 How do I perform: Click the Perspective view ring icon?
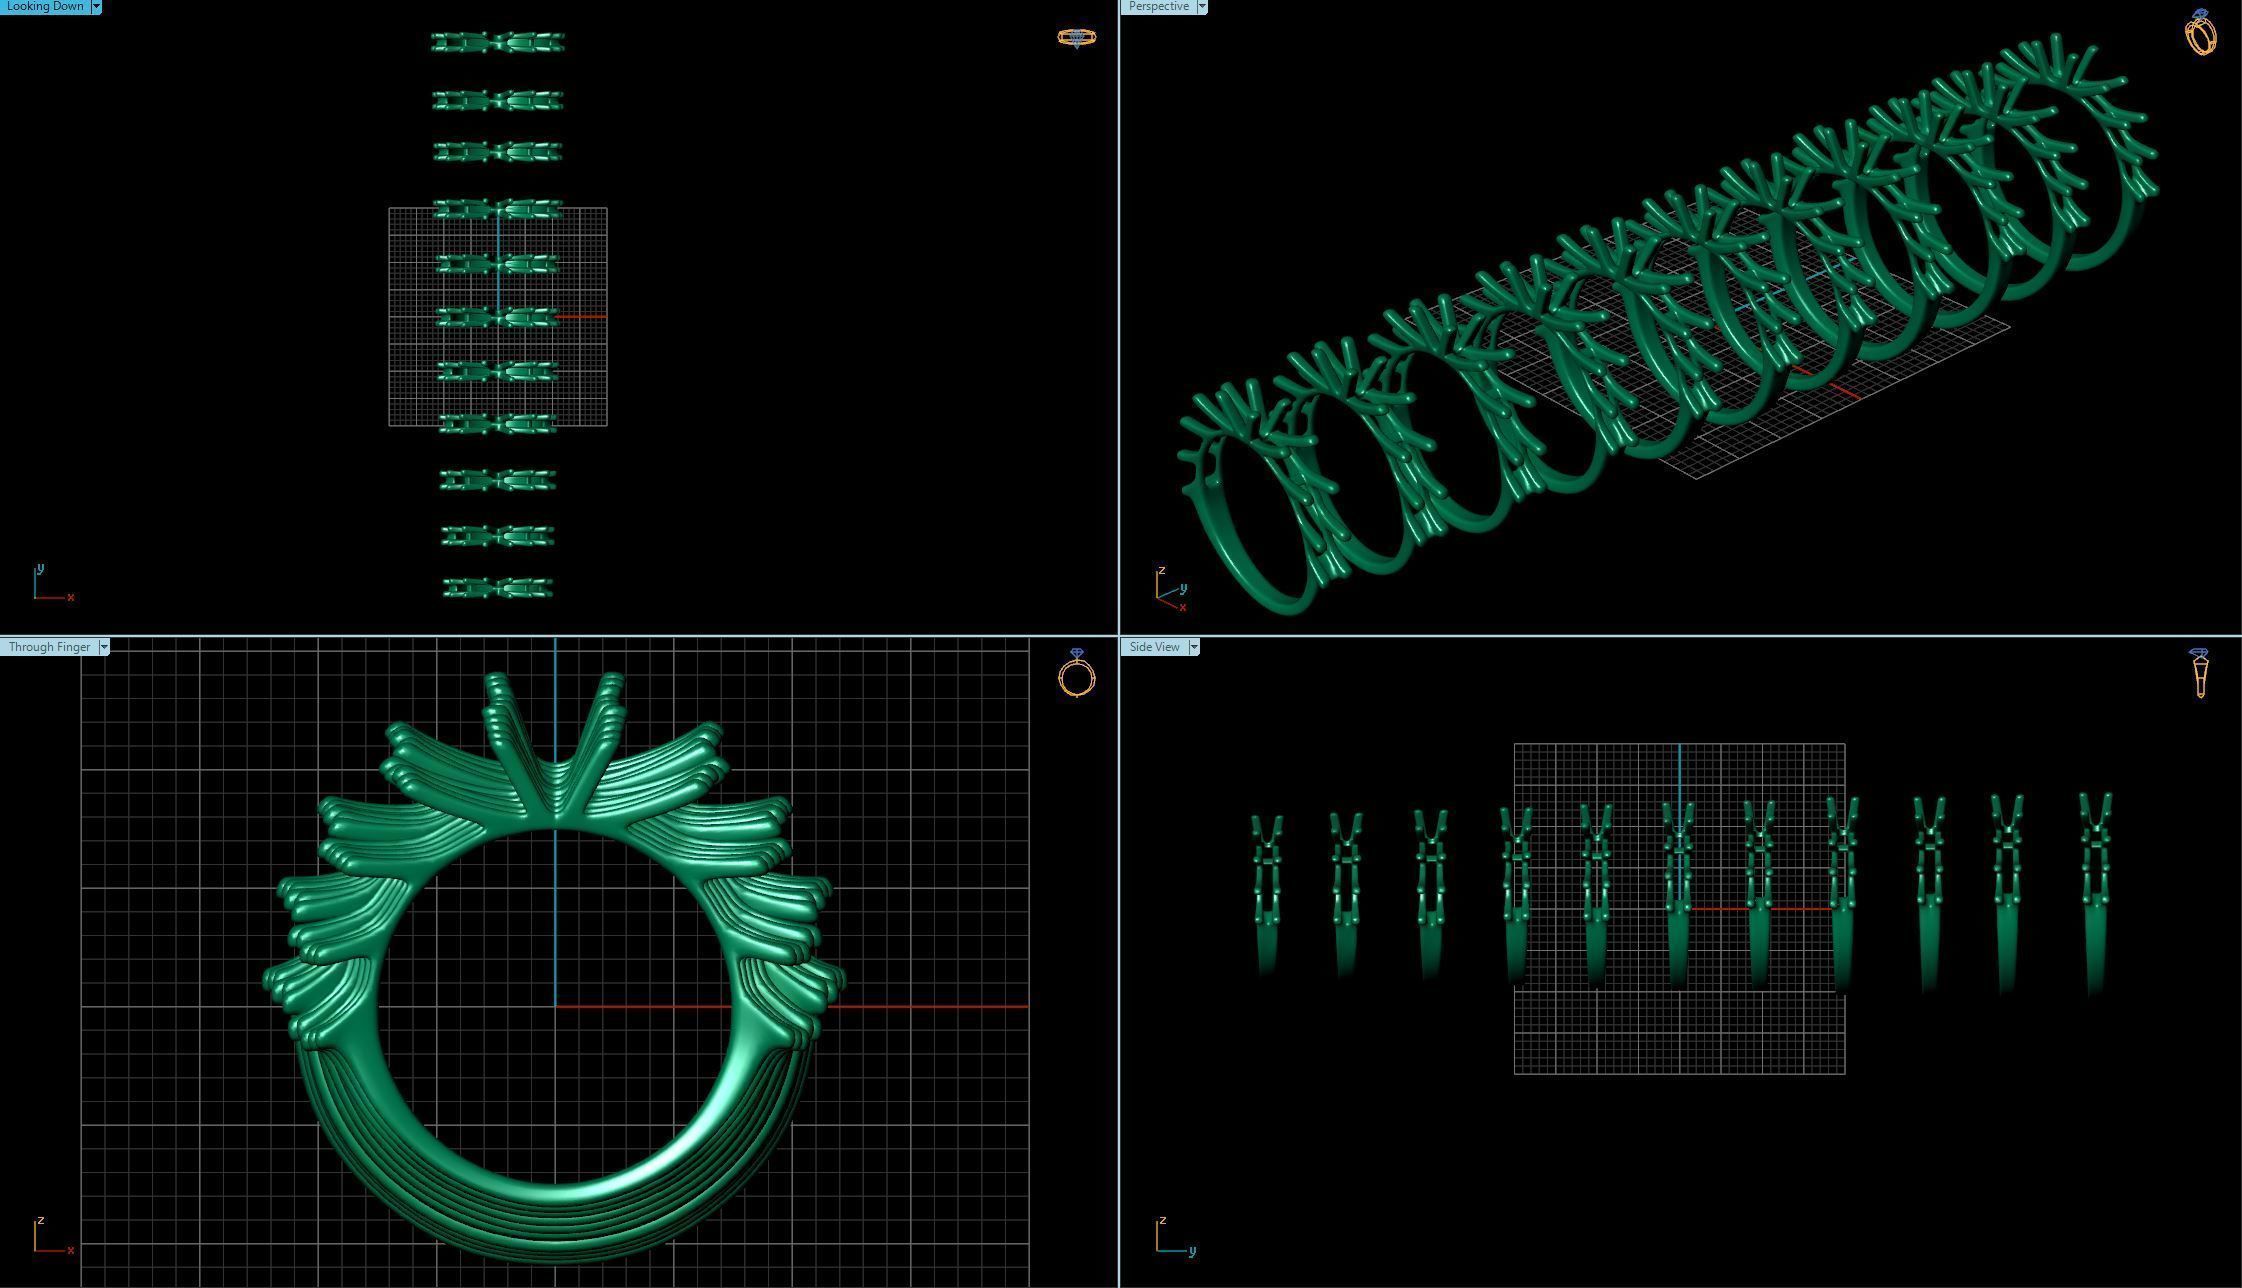point(2200,32)
